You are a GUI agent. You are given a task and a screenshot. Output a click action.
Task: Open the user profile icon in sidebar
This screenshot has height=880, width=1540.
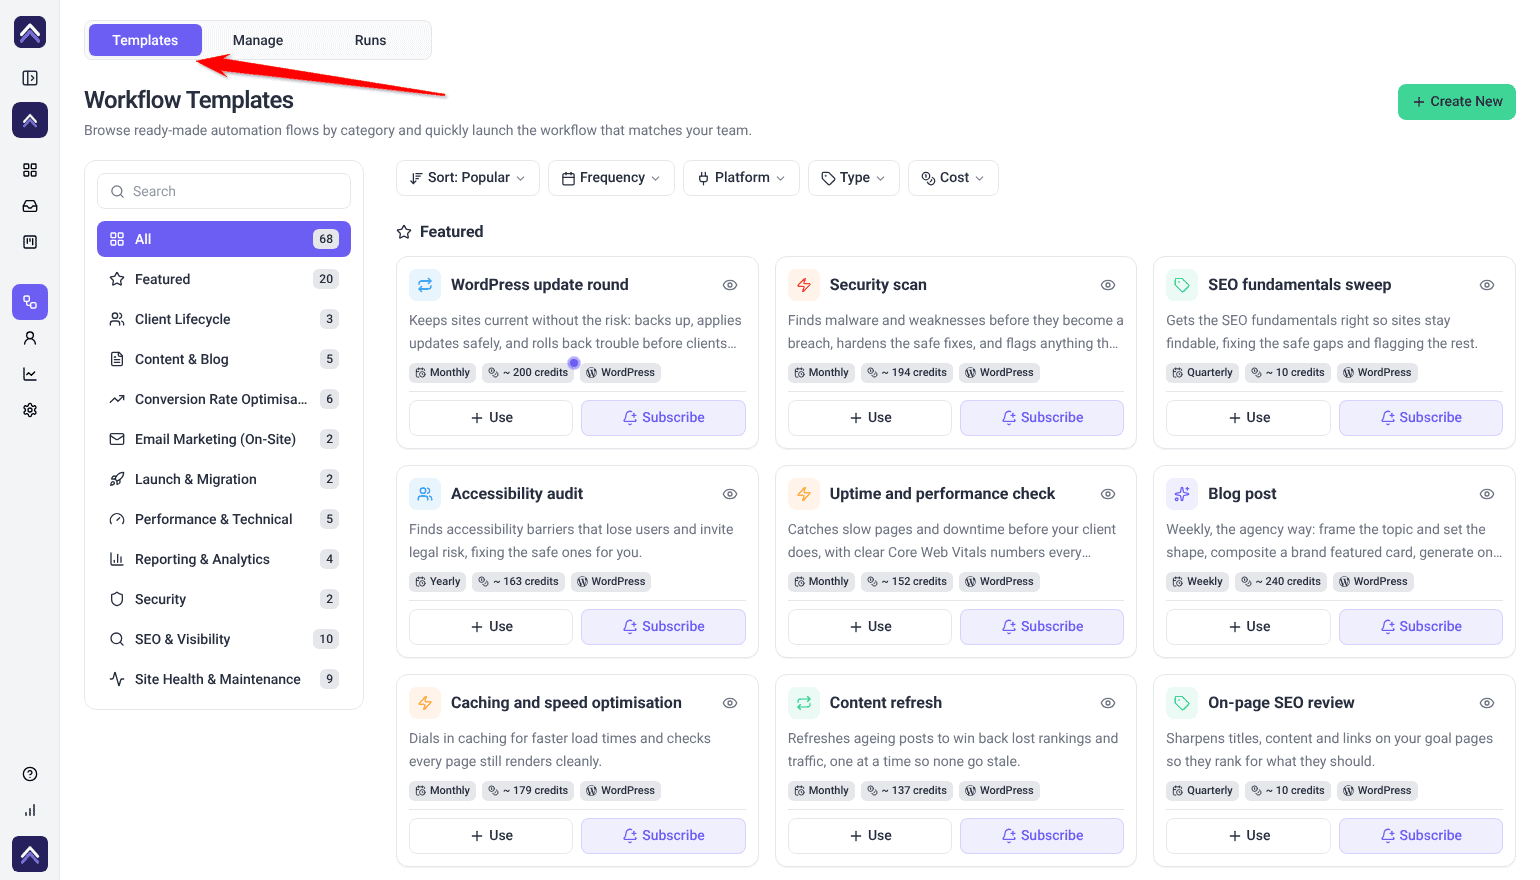pyautogui.click(x=30, y=338)
